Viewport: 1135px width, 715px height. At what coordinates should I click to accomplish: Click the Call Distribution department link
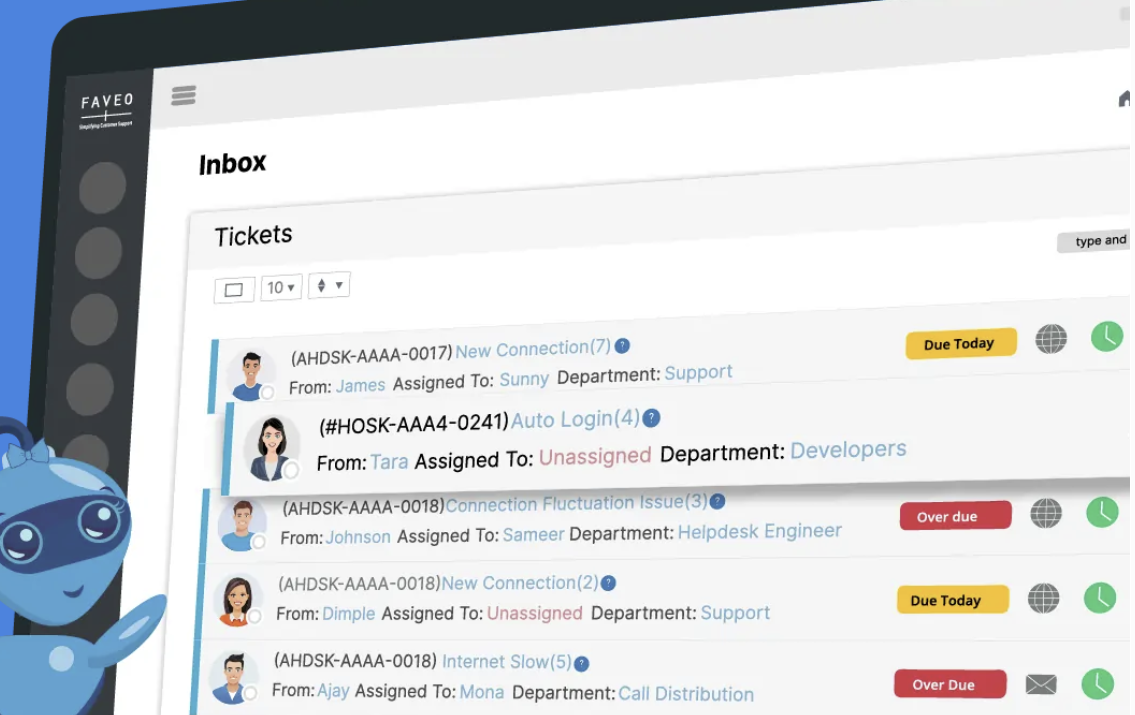[x=686, y=693]
